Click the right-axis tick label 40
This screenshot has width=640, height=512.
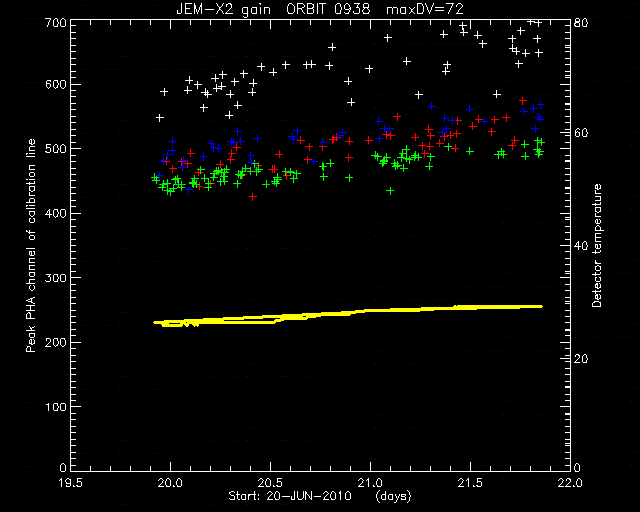point(581,246)
